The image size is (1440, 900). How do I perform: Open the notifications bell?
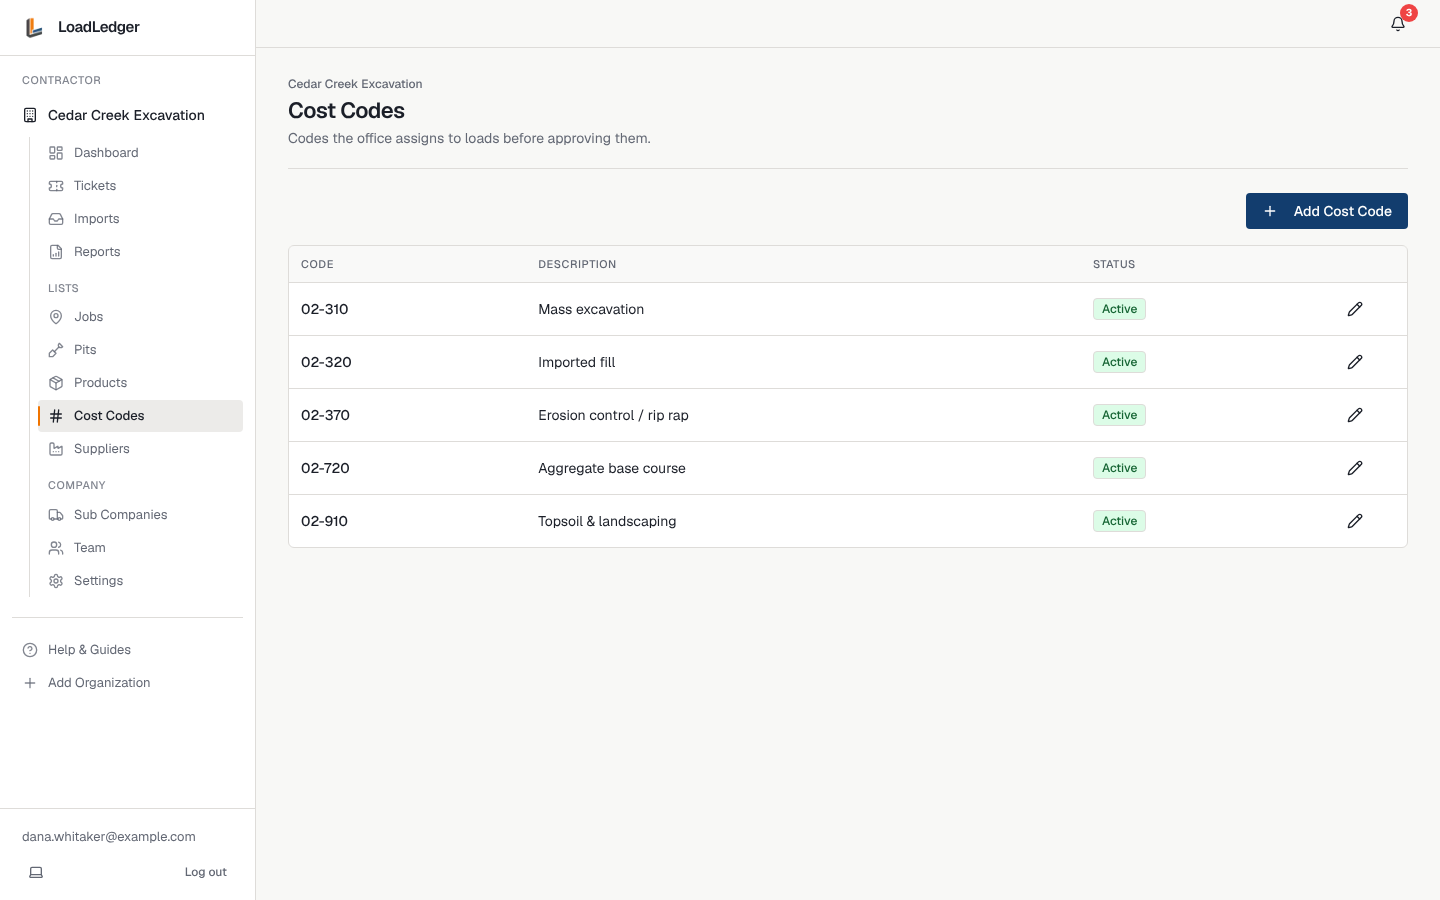(x=1398, y=24)
